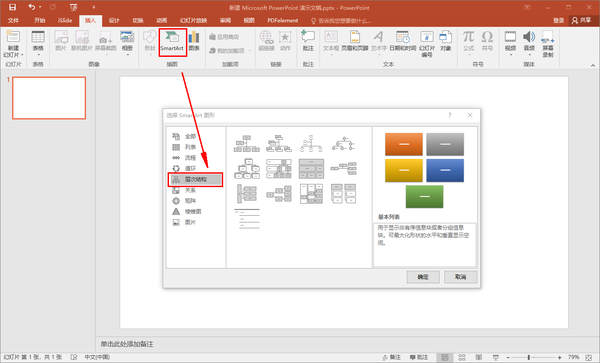The width and height of the screenshot is (600, 363).
Task: Select the 层次结构 hierarchy category
Action: tap(196, 179)
